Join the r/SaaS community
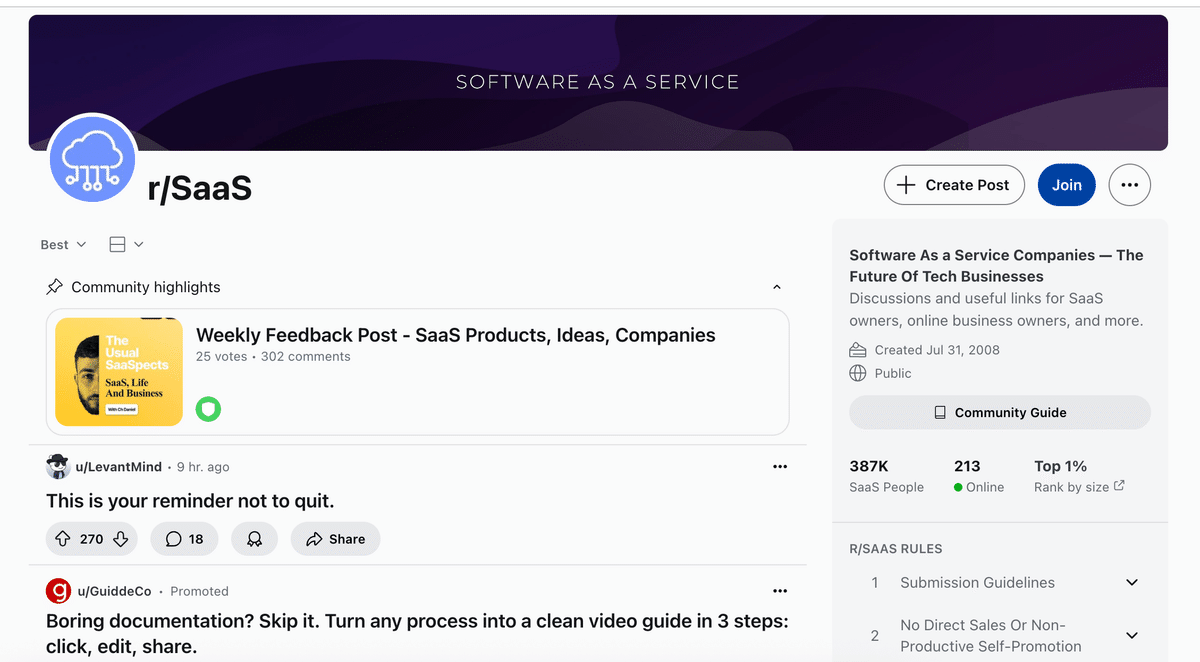Viewport: 1200px width, 662px height. (1066, 185)
